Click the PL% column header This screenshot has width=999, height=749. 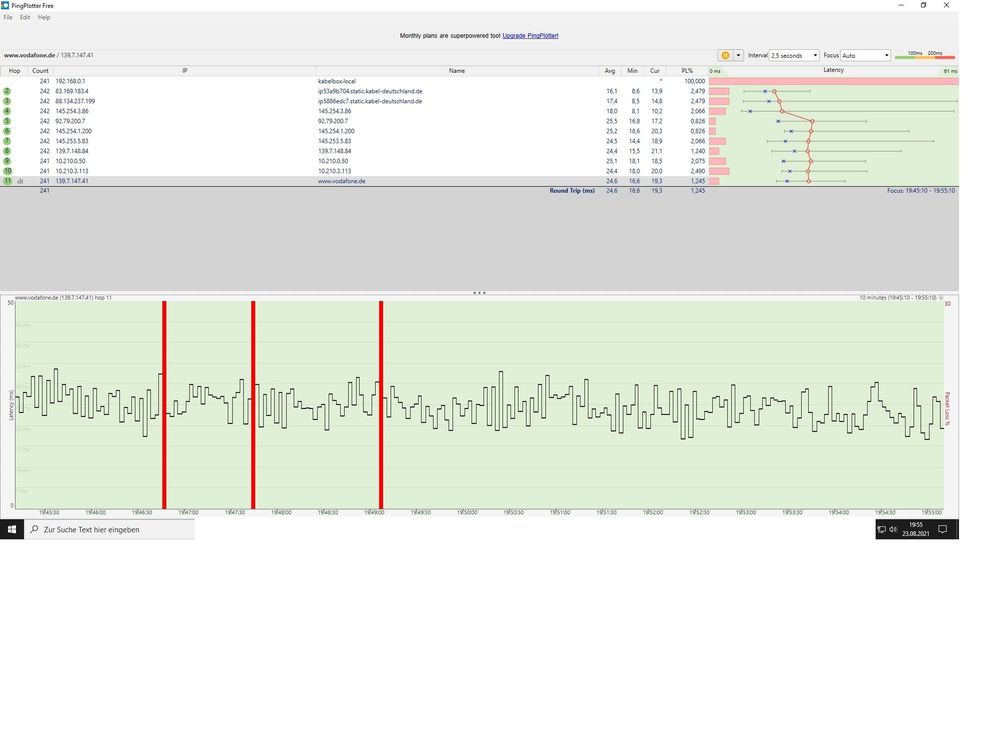pos(687,71)
